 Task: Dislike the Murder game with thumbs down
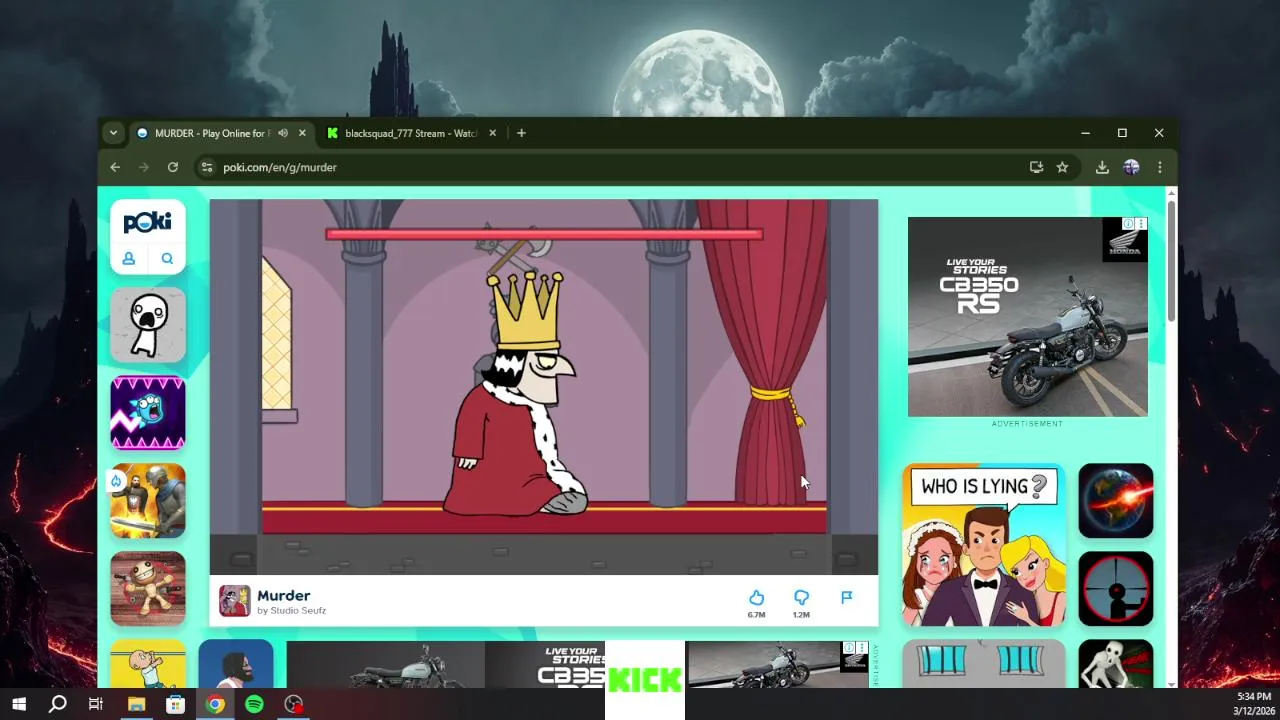(x=801, y=598)
